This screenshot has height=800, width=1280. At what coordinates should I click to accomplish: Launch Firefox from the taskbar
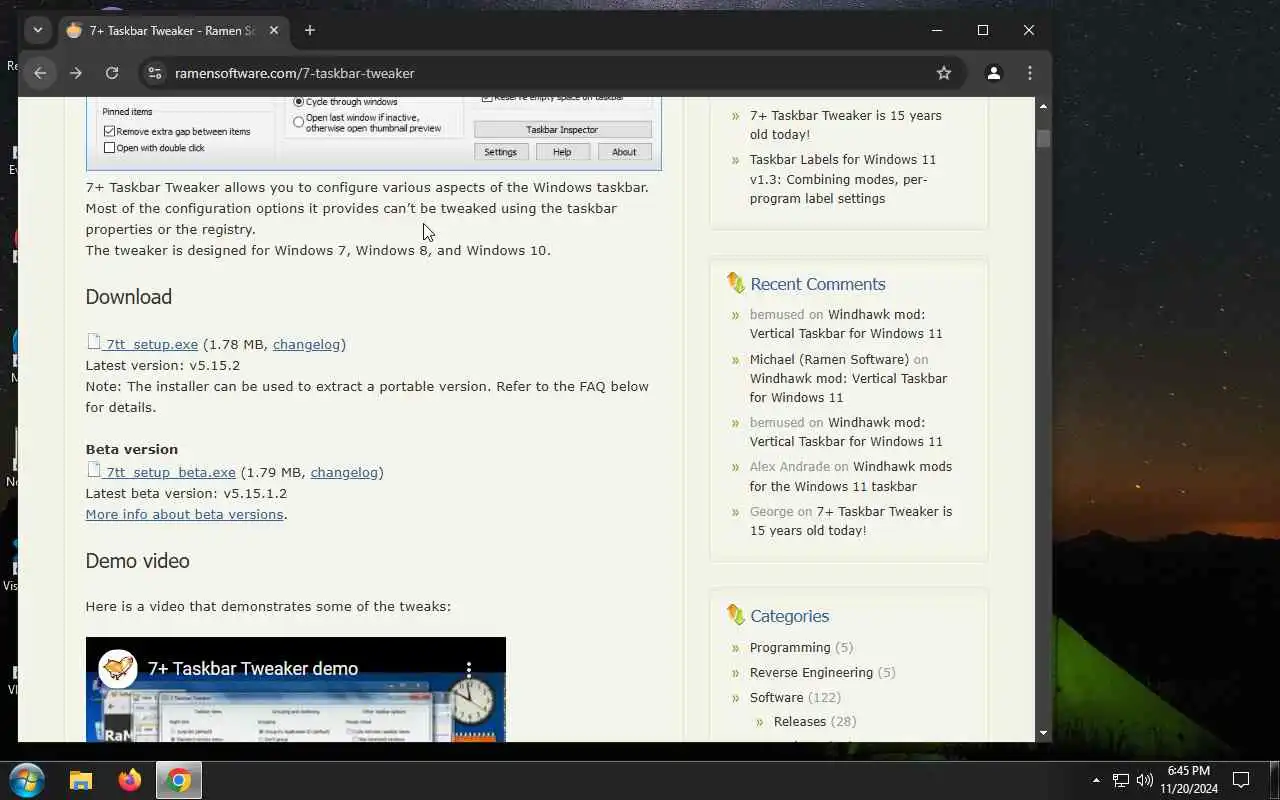point(130,781)
